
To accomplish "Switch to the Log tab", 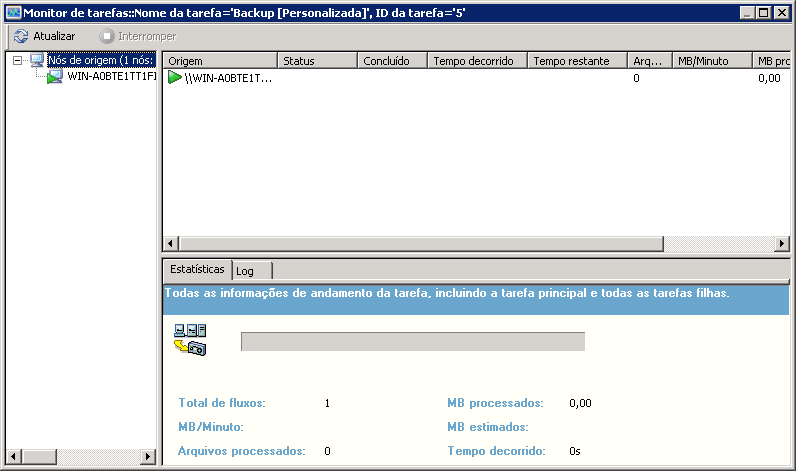I will [252, 271].
